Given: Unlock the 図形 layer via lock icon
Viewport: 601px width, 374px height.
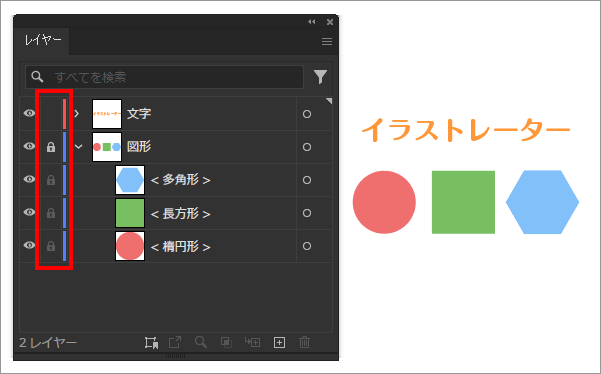Looking at the screenshot, I should coord(51,147).
